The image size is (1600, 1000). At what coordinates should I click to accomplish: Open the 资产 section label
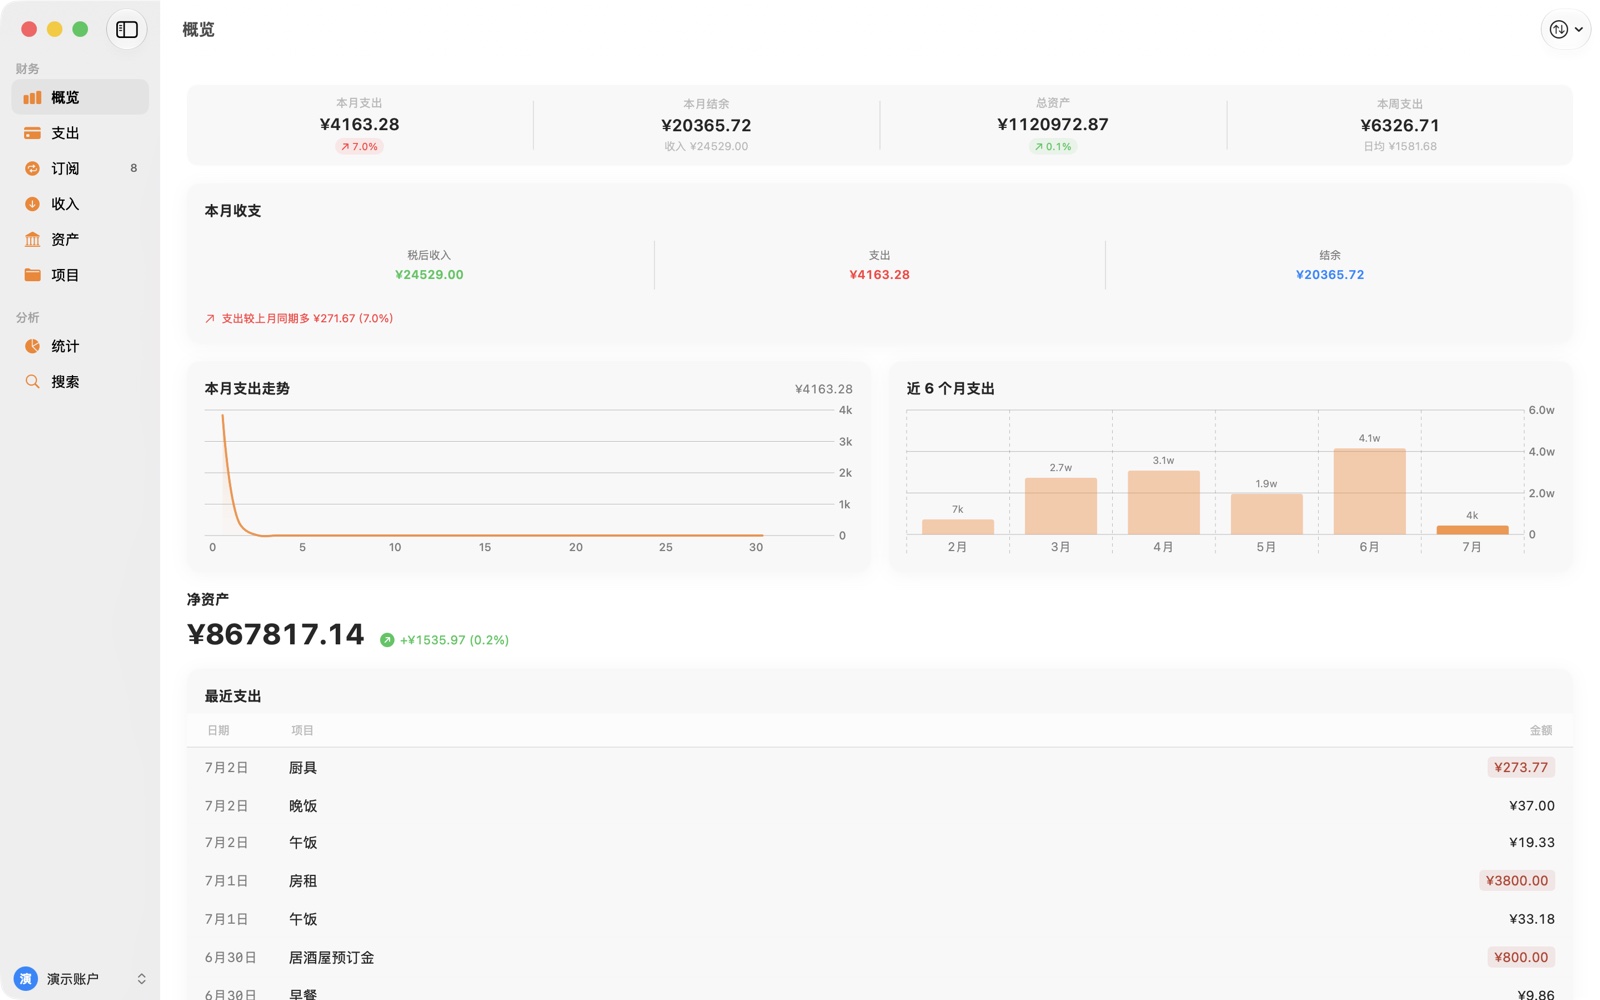[65, 239]
